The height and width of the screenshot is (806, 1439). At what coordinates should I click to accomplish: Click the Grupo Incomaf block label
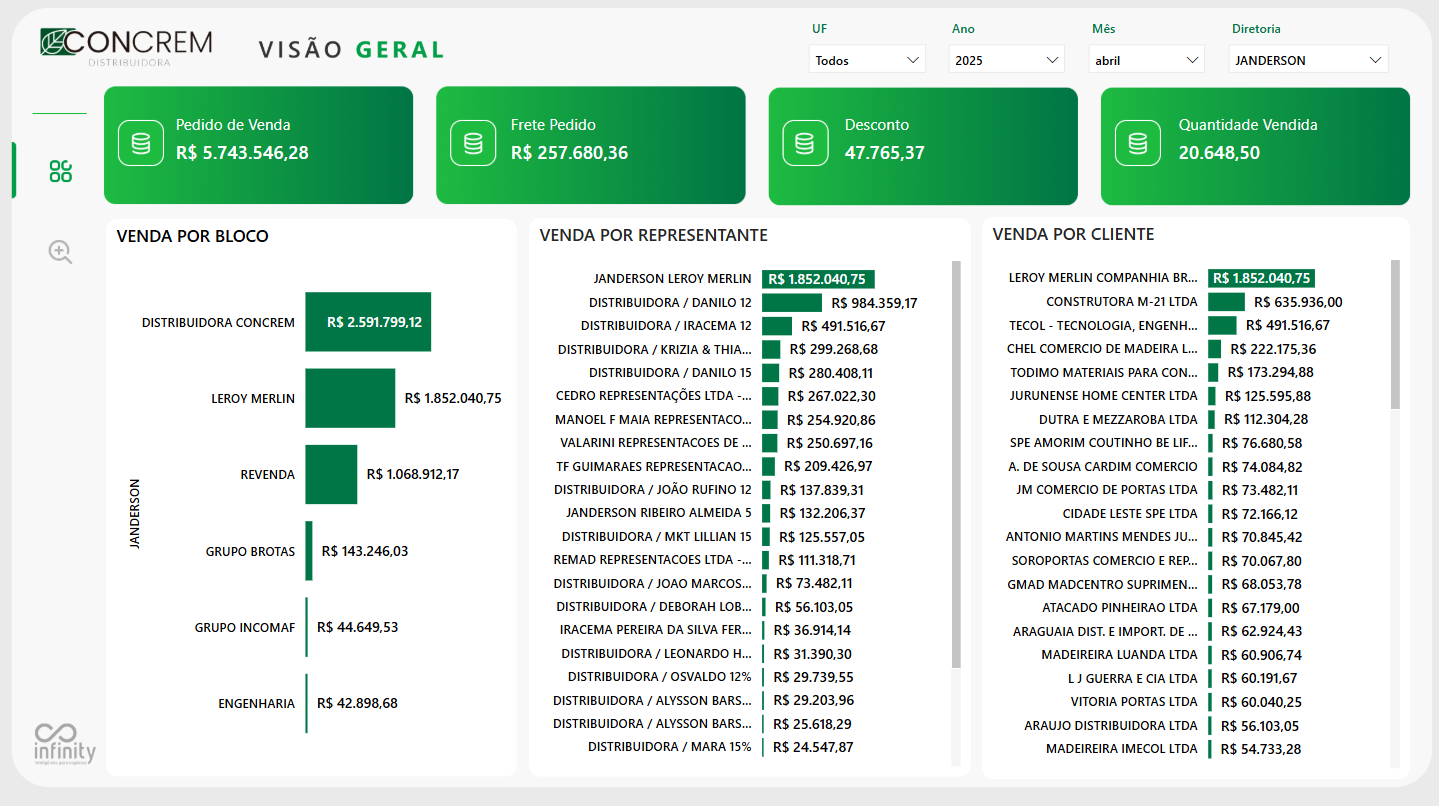coord(245,627)
